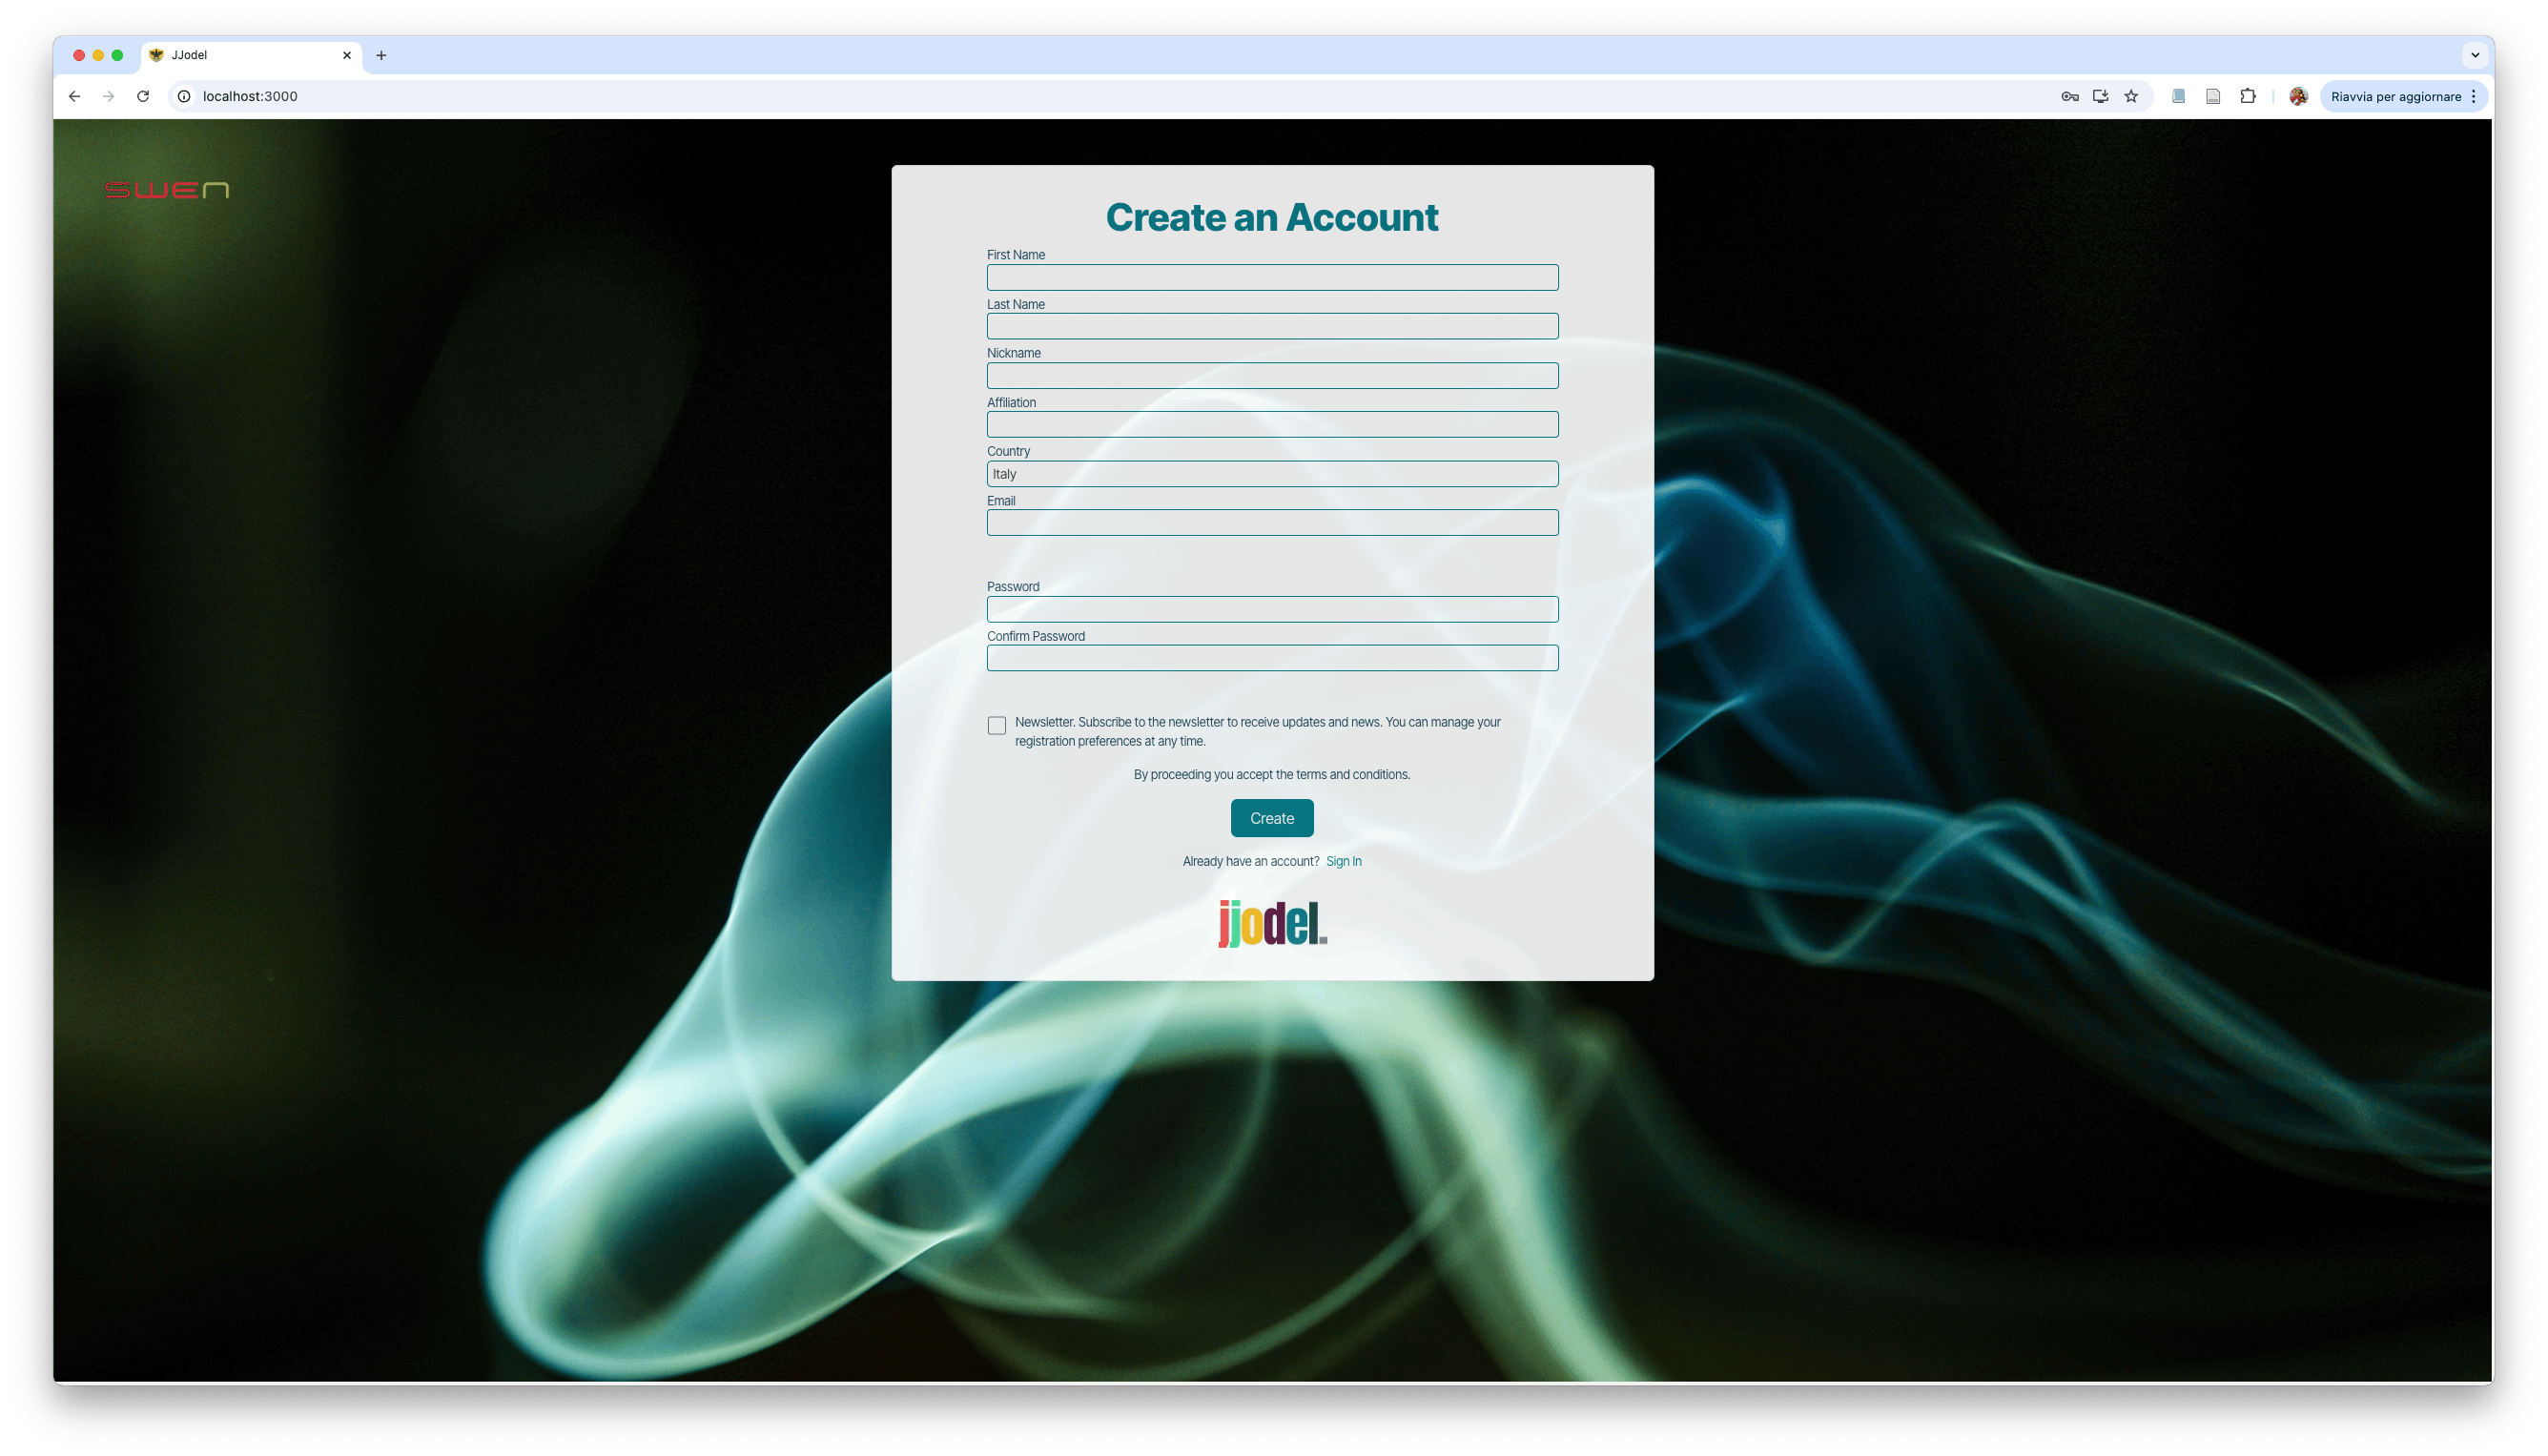Viewport: 2548px width, 1456px height.
Task: Open the Chrome three-dot menu
Action: [2473, 96]
